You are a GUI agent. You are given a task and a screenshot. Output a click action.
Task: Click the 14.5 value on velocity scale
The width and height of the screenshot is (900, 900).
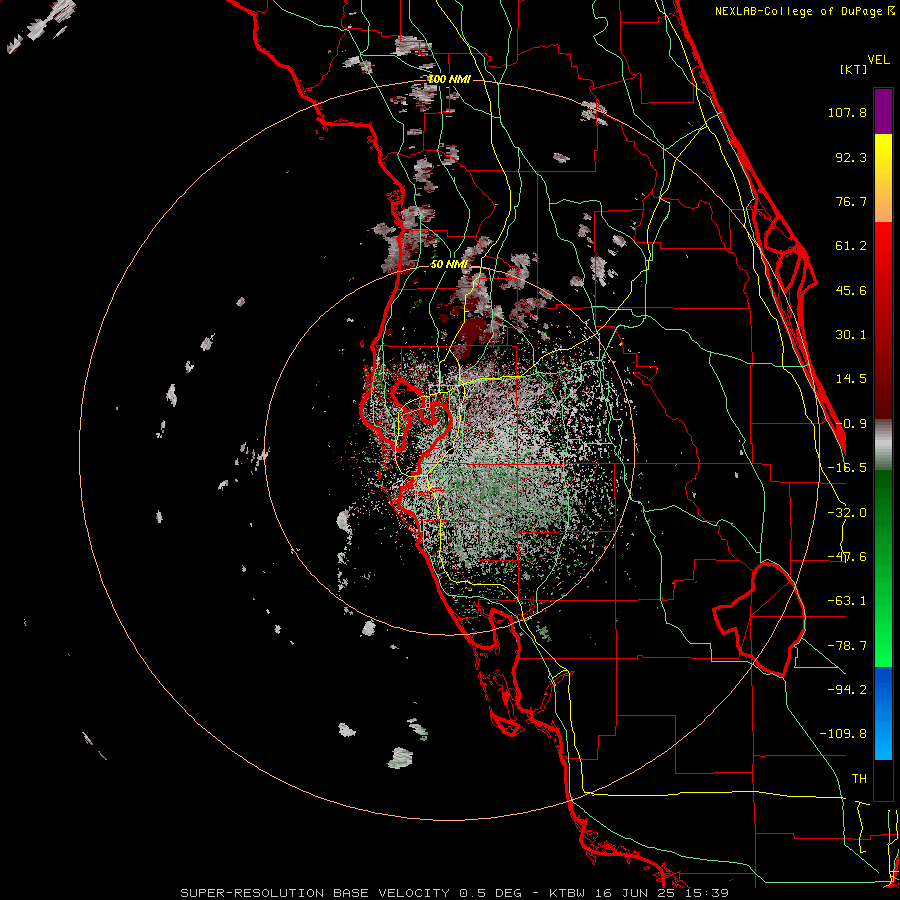coord(851,379)
